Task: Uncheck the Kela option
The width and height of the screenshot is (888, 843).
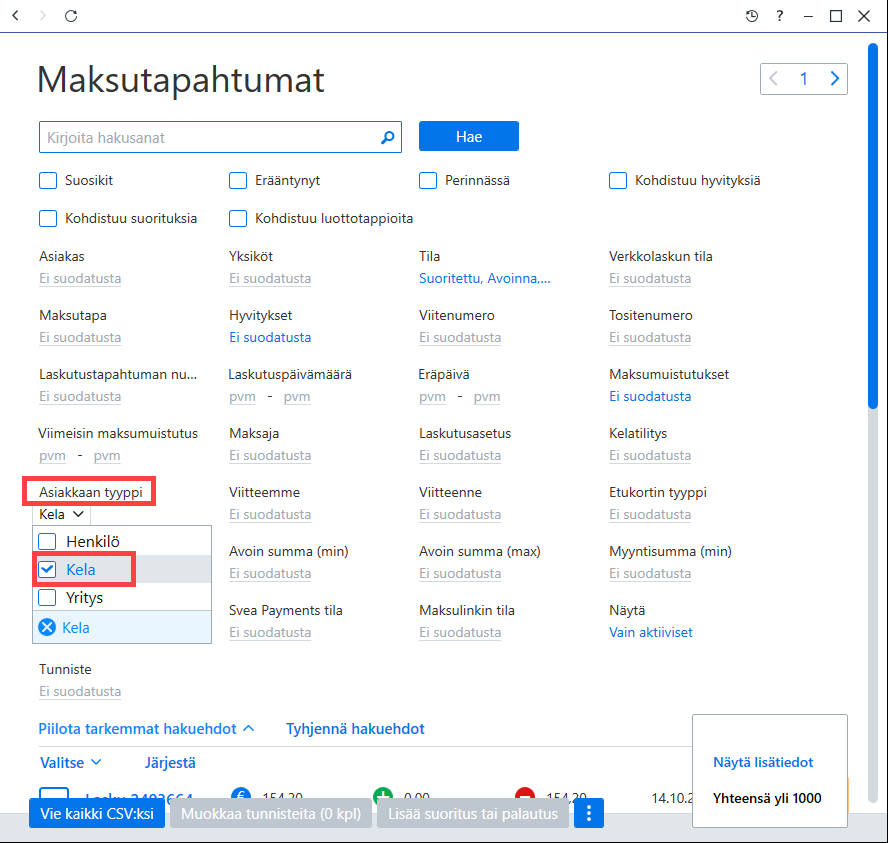Action: click(x=47, y=569)
